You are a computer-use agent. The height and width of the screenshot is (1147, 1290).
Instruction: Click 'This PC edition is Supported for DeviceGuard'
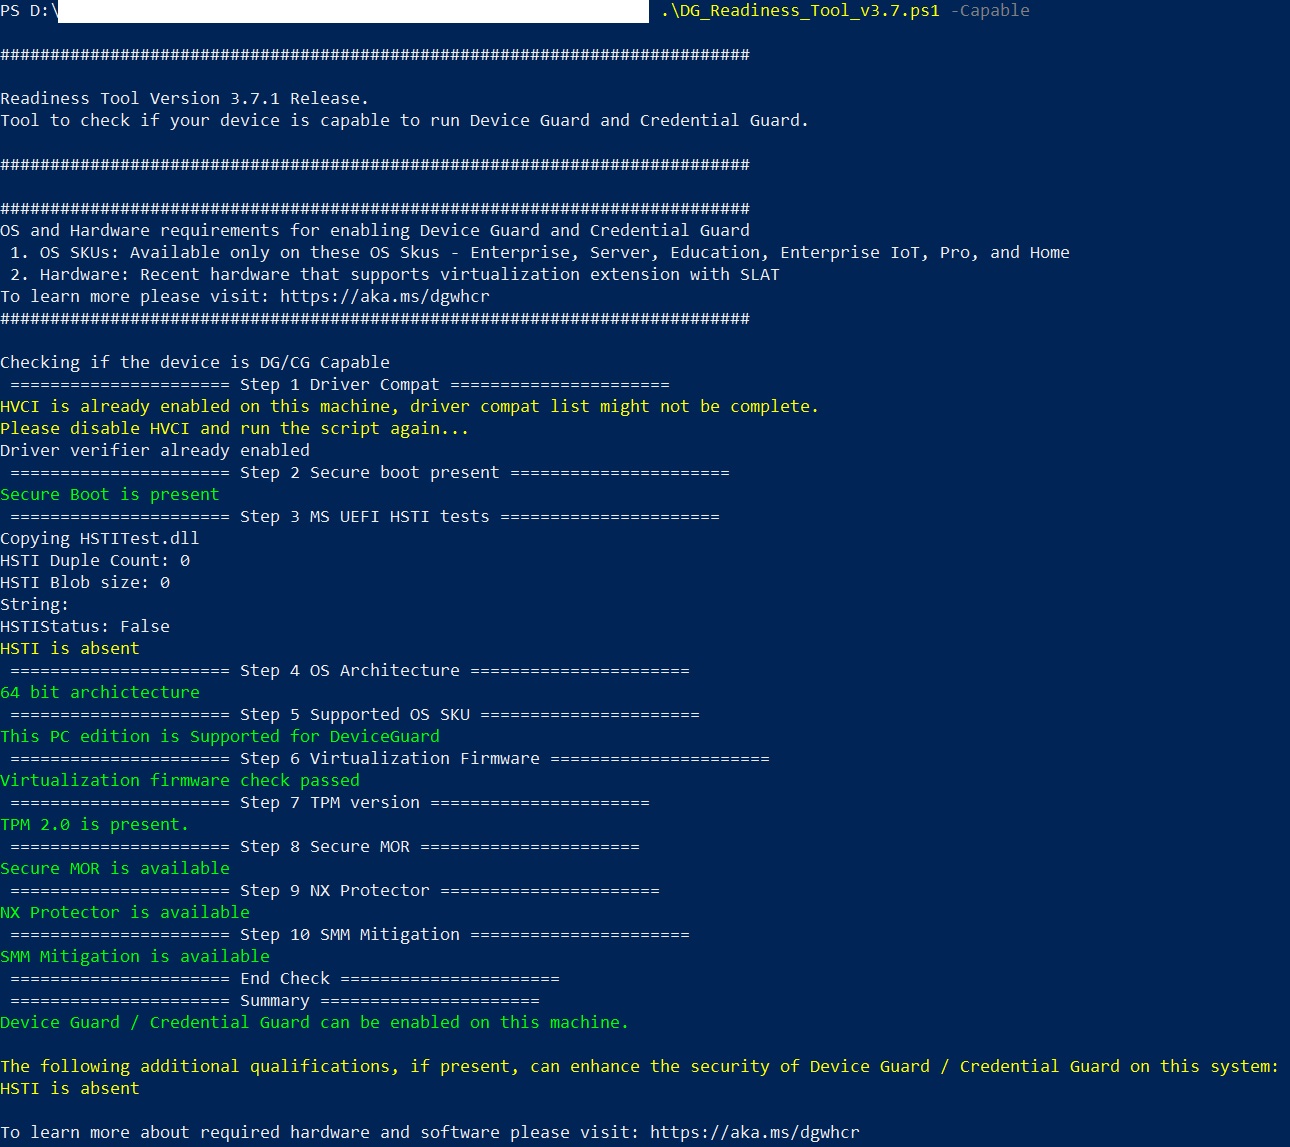[220, 736]
